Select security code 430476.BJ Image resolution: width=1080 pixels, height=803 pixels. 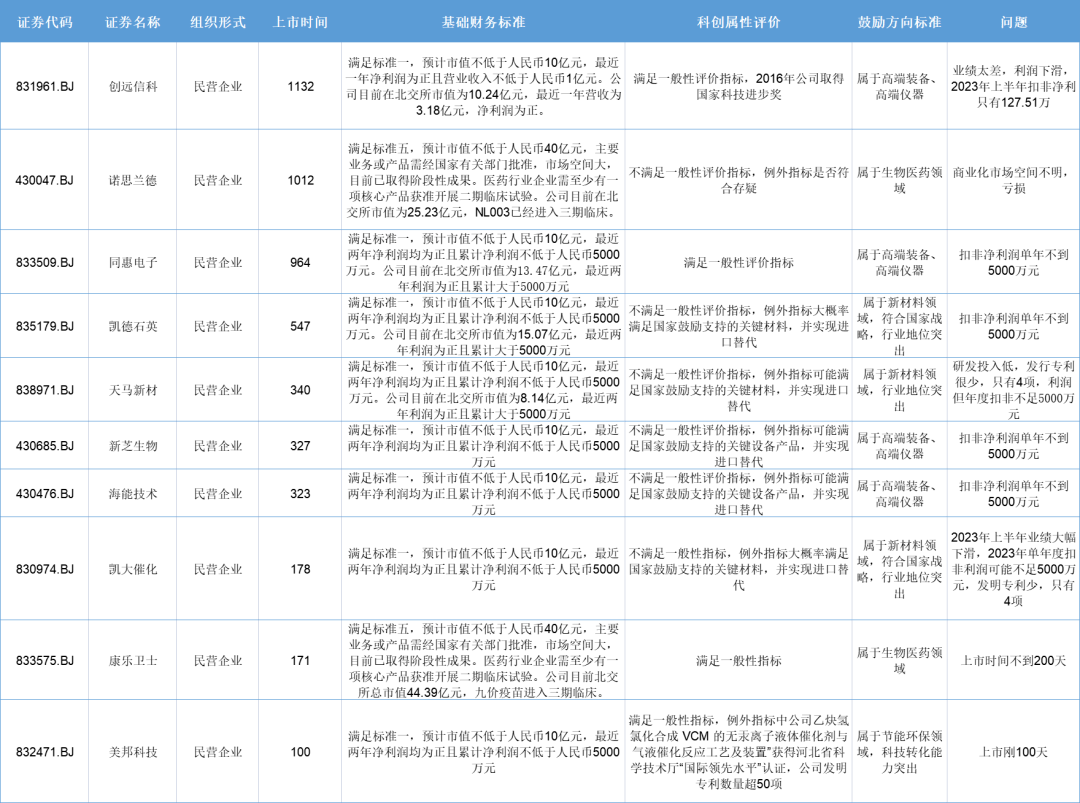click(45, 494)
